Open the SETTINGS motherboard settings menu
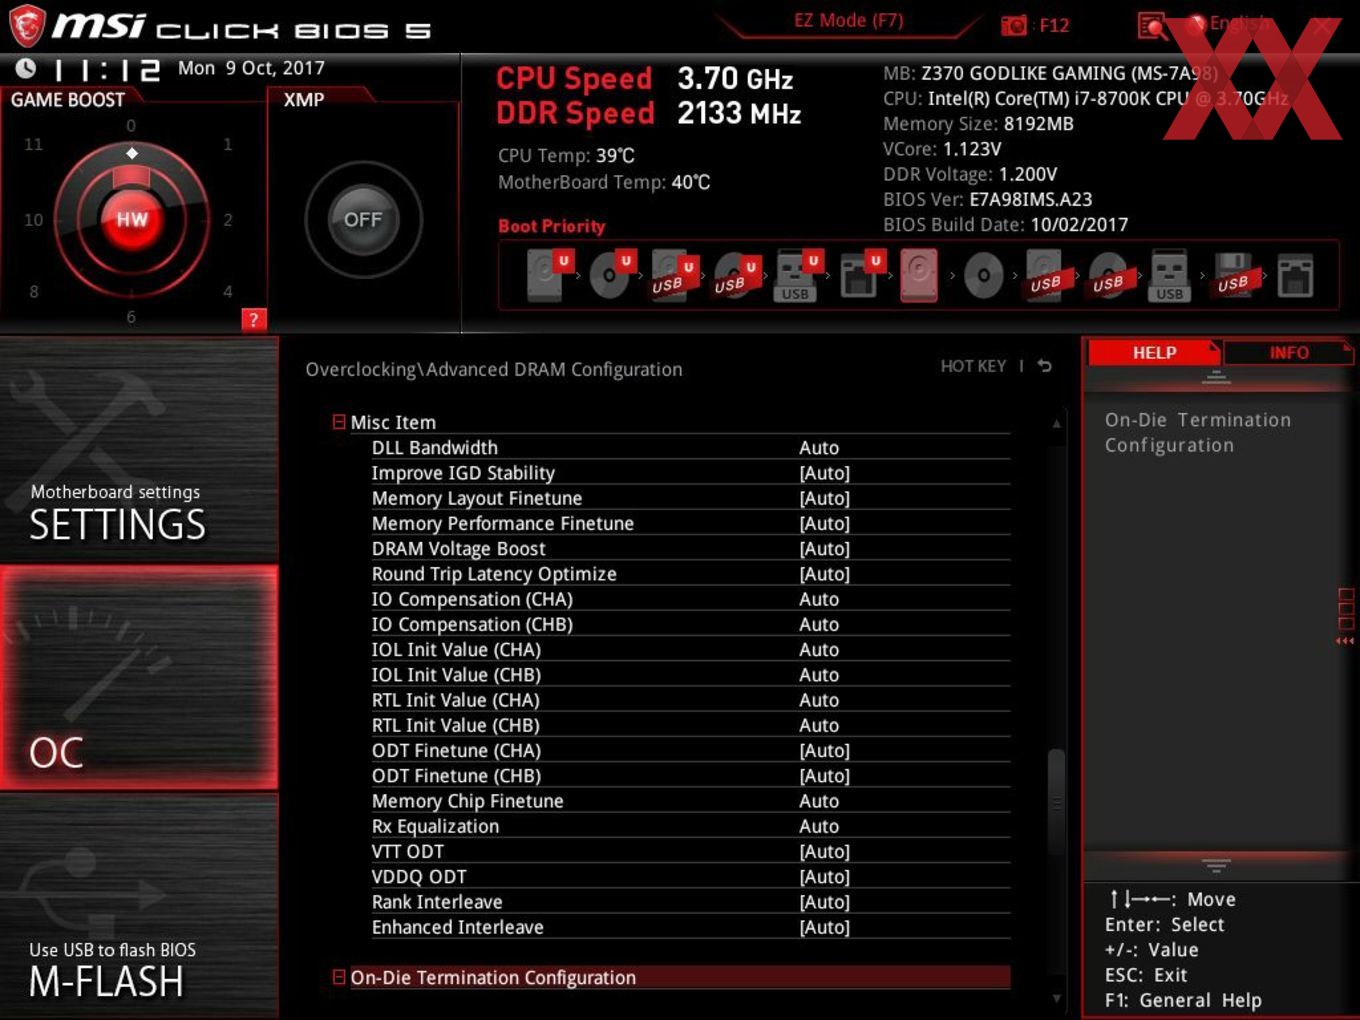The image size is (1360, 1020). [x=139, y=450]
